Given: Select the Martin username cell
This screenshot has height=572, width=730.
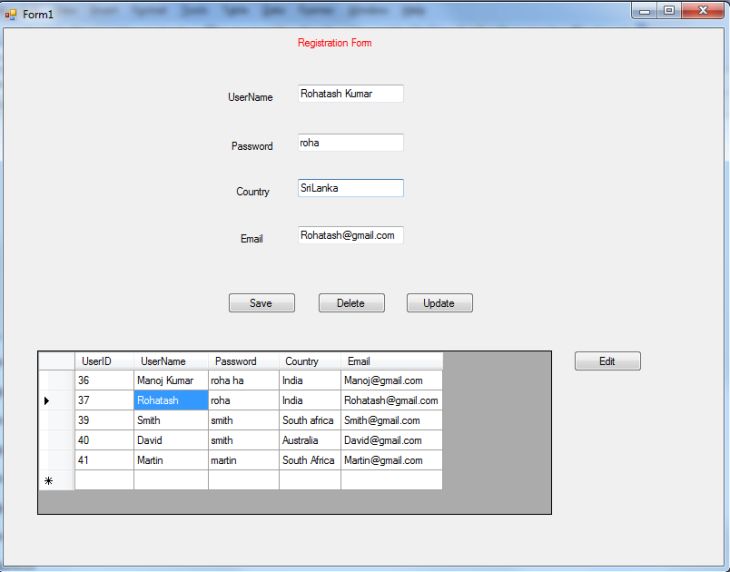Looking at the screenshot, I should pyautogui.click(x=171, y=460).
